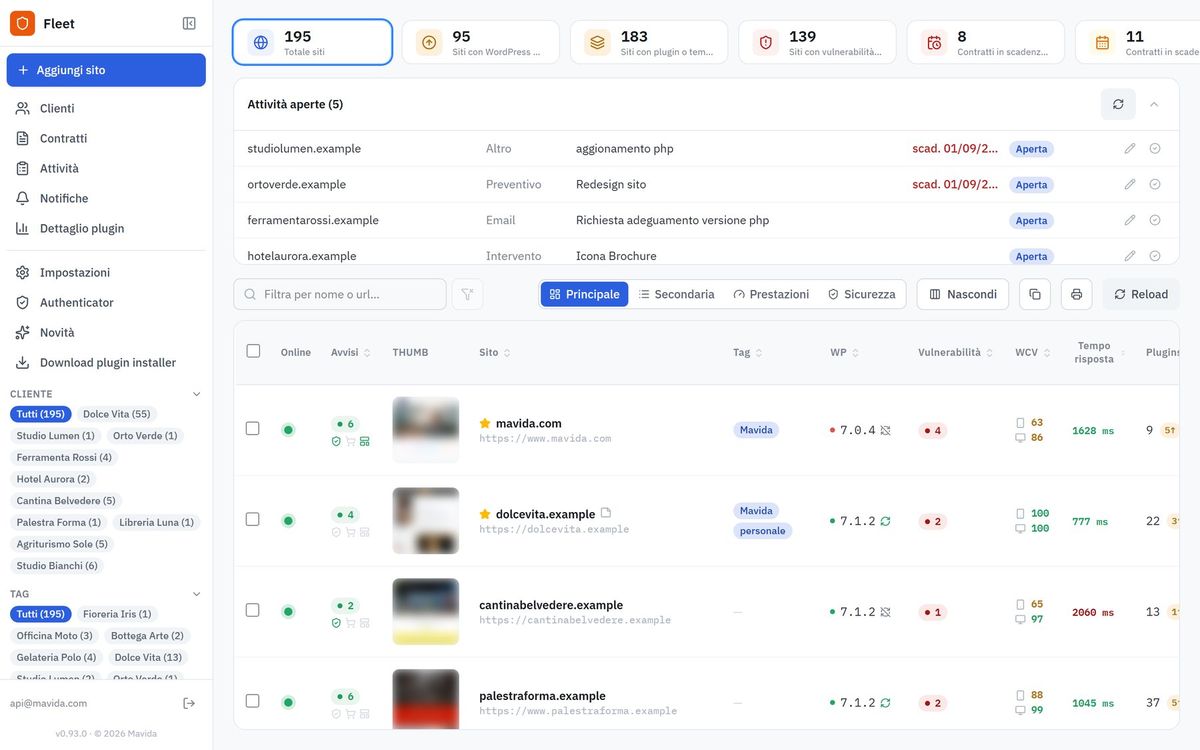Click note icon beside dolcevita.example
The width and height of the screenshot is (1200, 750).
click(x=606, y=513)
